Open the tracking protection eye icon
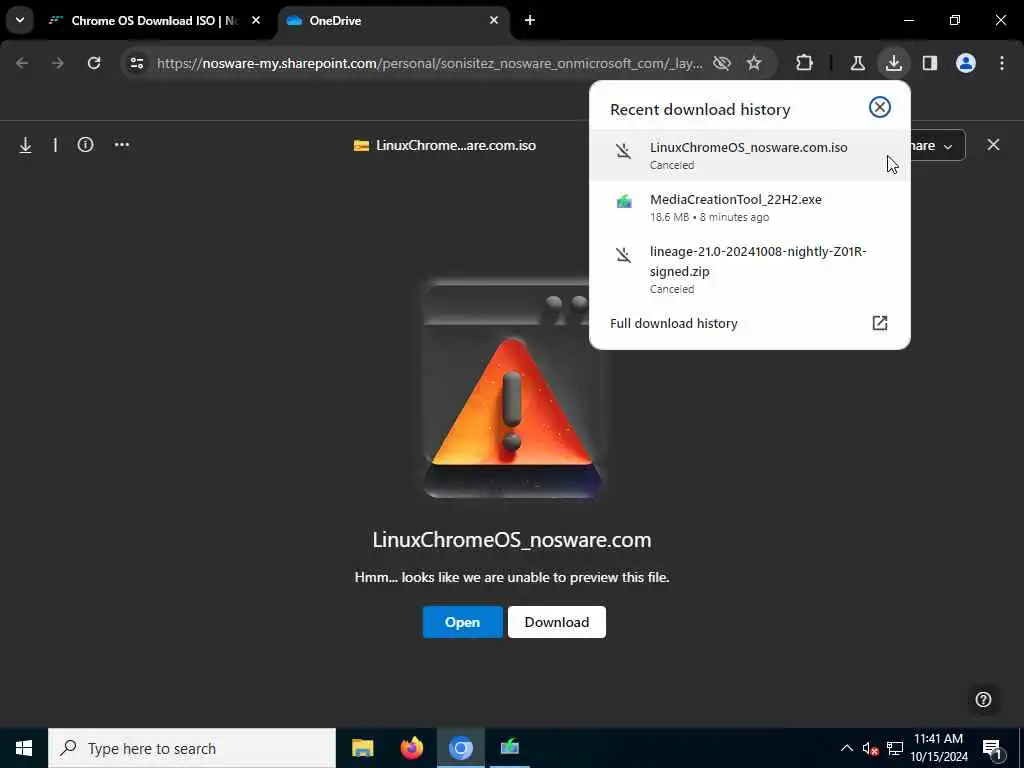Image resolution: width=1024 pixels, height=768 pixels. tap(722, 63)
